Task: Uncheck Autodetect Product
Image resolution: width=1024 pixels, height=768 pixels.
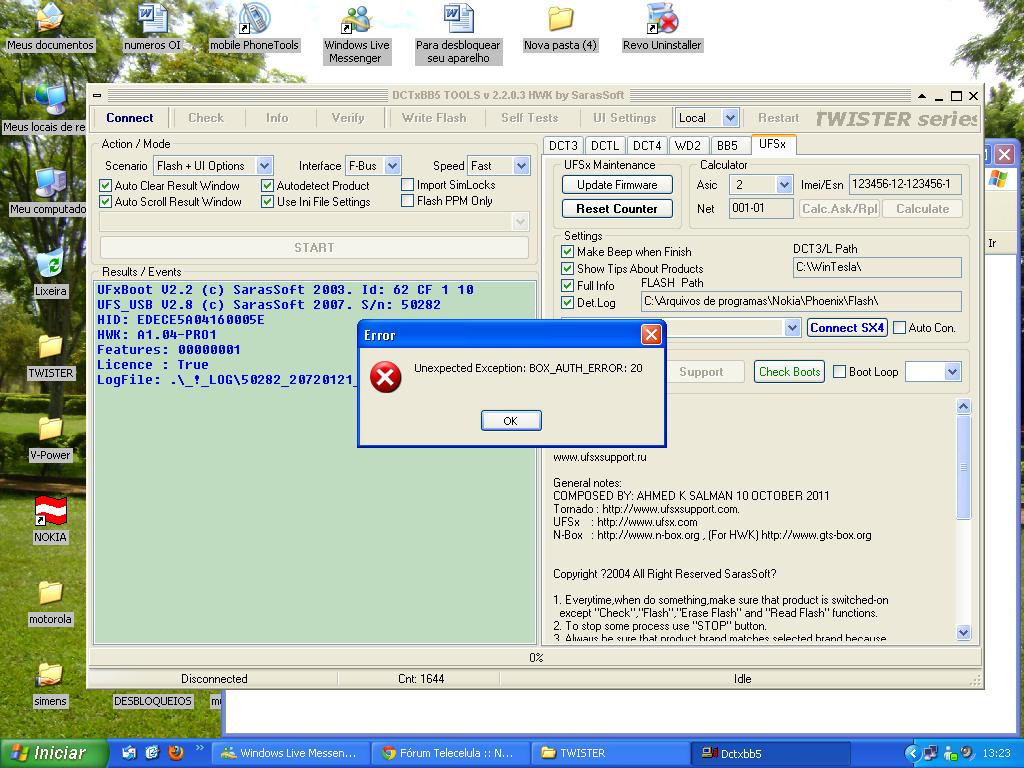Action: pos(267,185)
